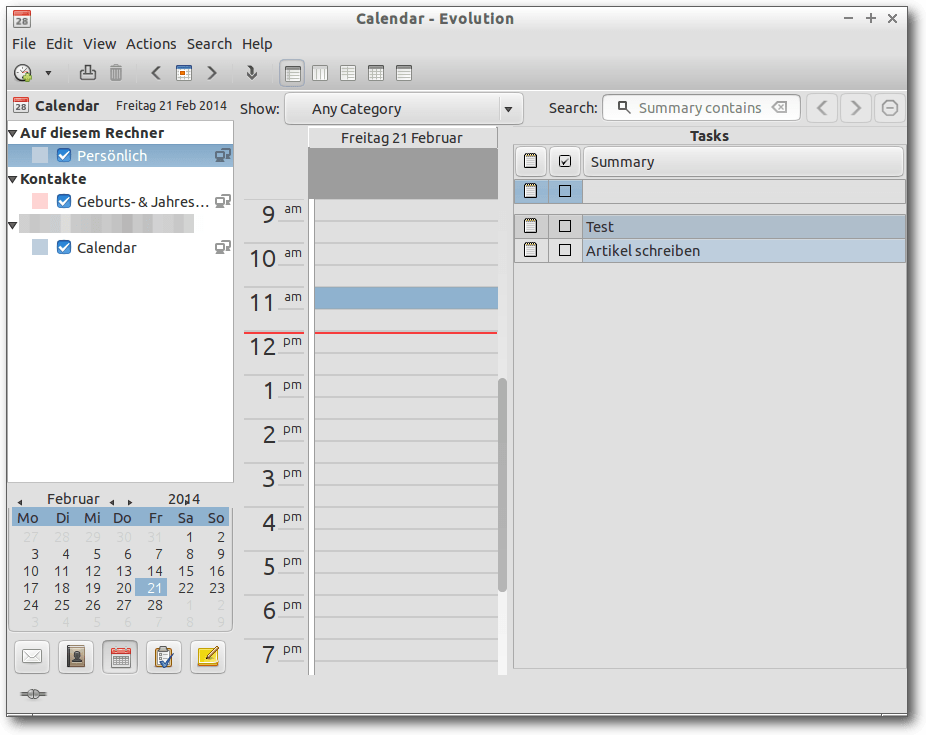The height and width of the screenshot is (735, 926).
Task: Open Contacts address book button
Action: coord(76,656)
